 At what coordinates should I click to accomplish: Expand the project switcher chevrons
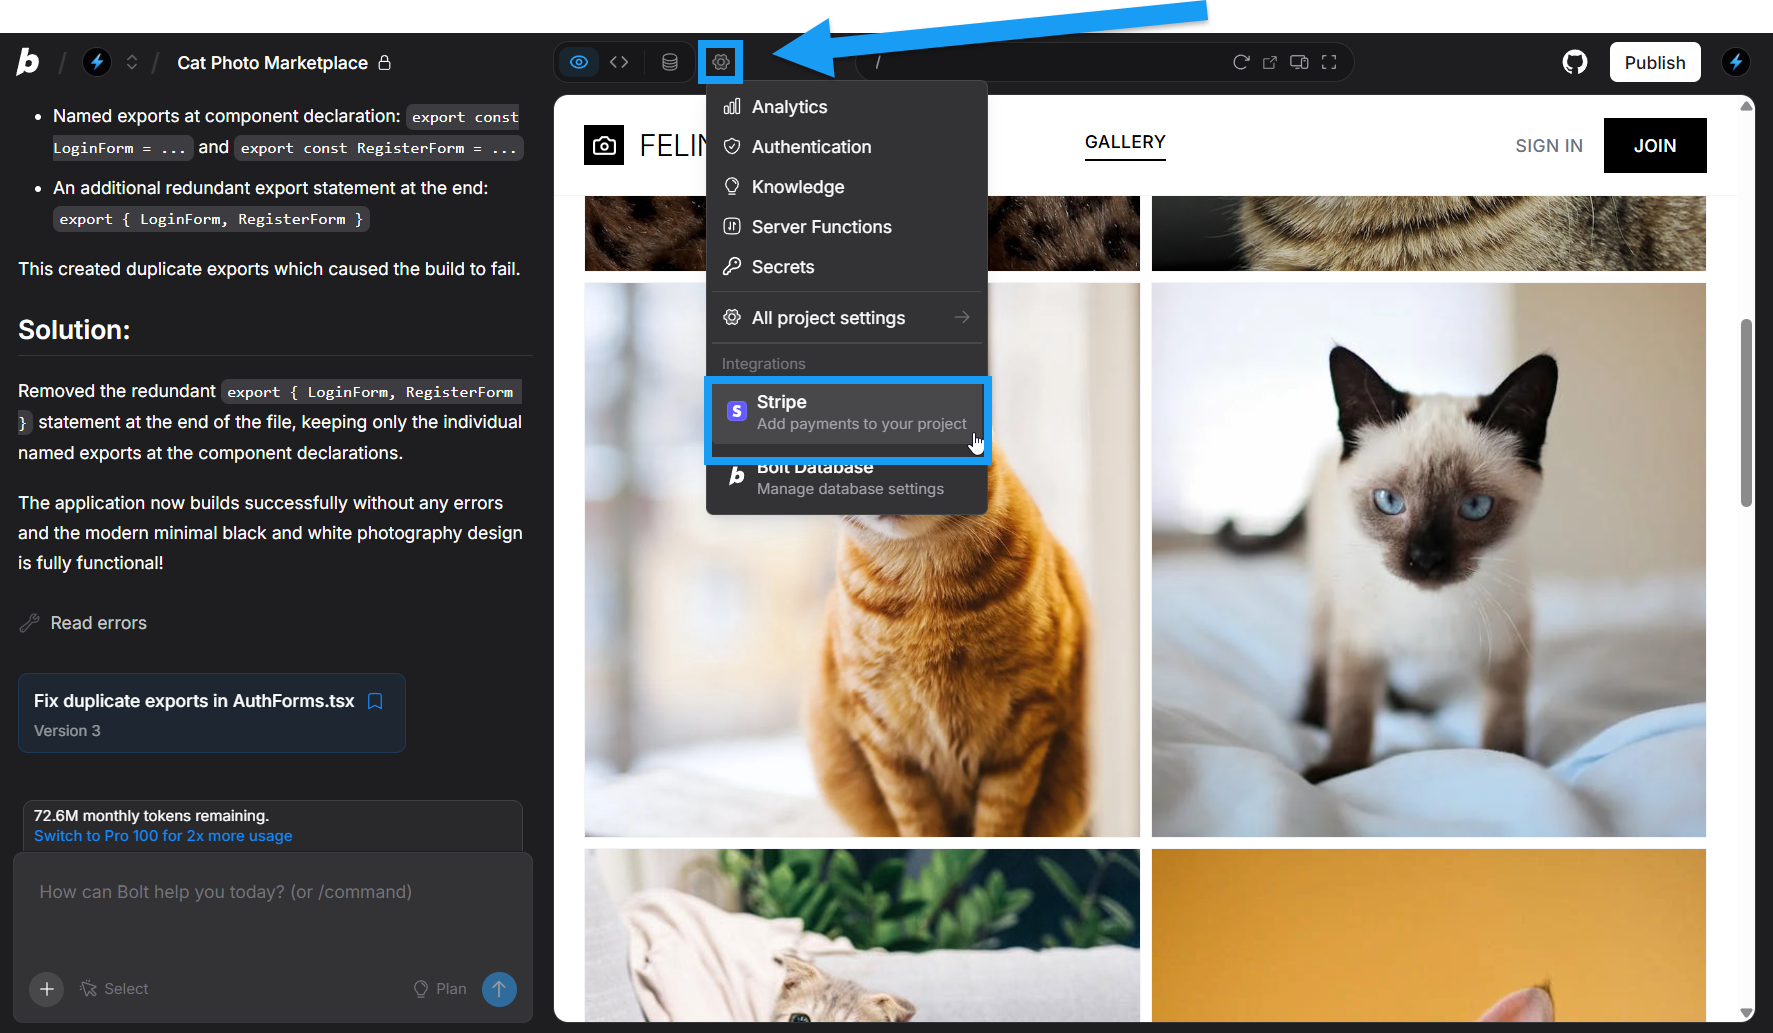coord(131,62)
